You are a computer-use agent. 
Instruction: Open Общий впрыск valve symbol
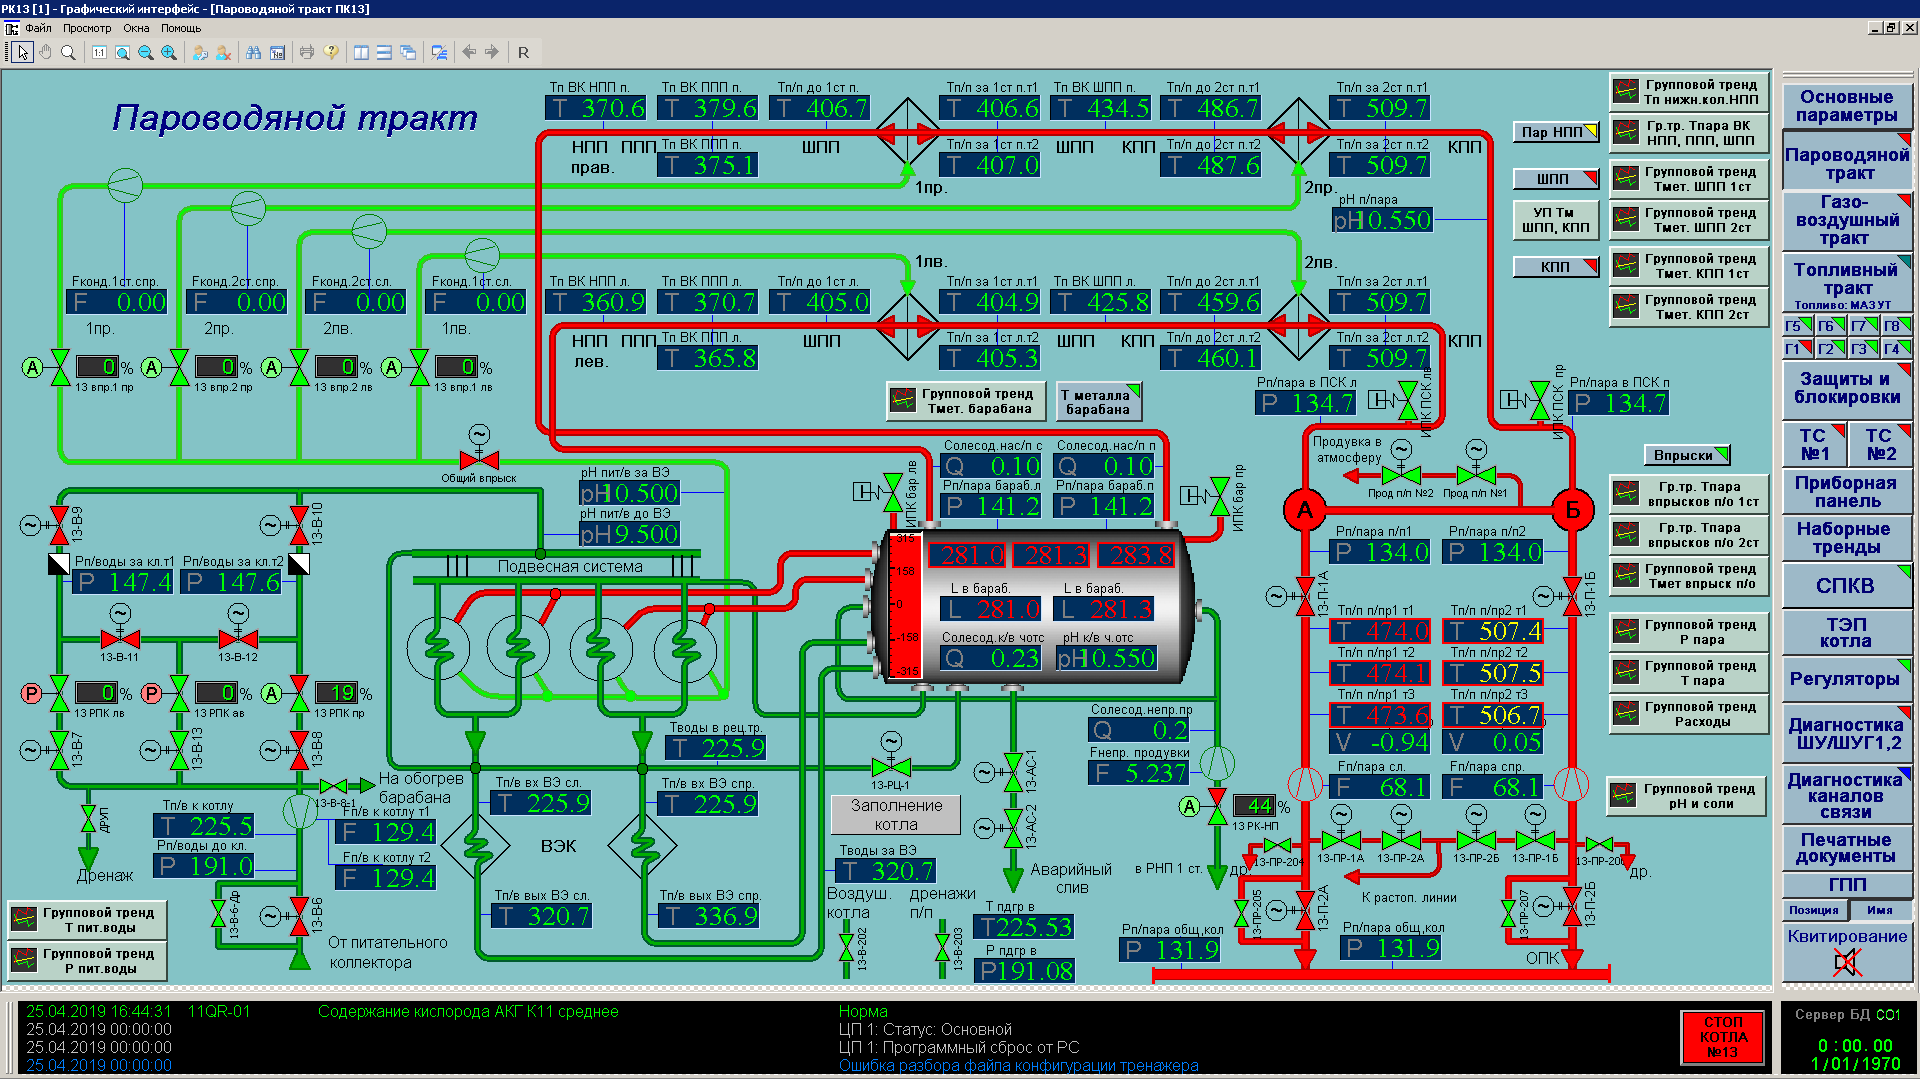(479, 459)
